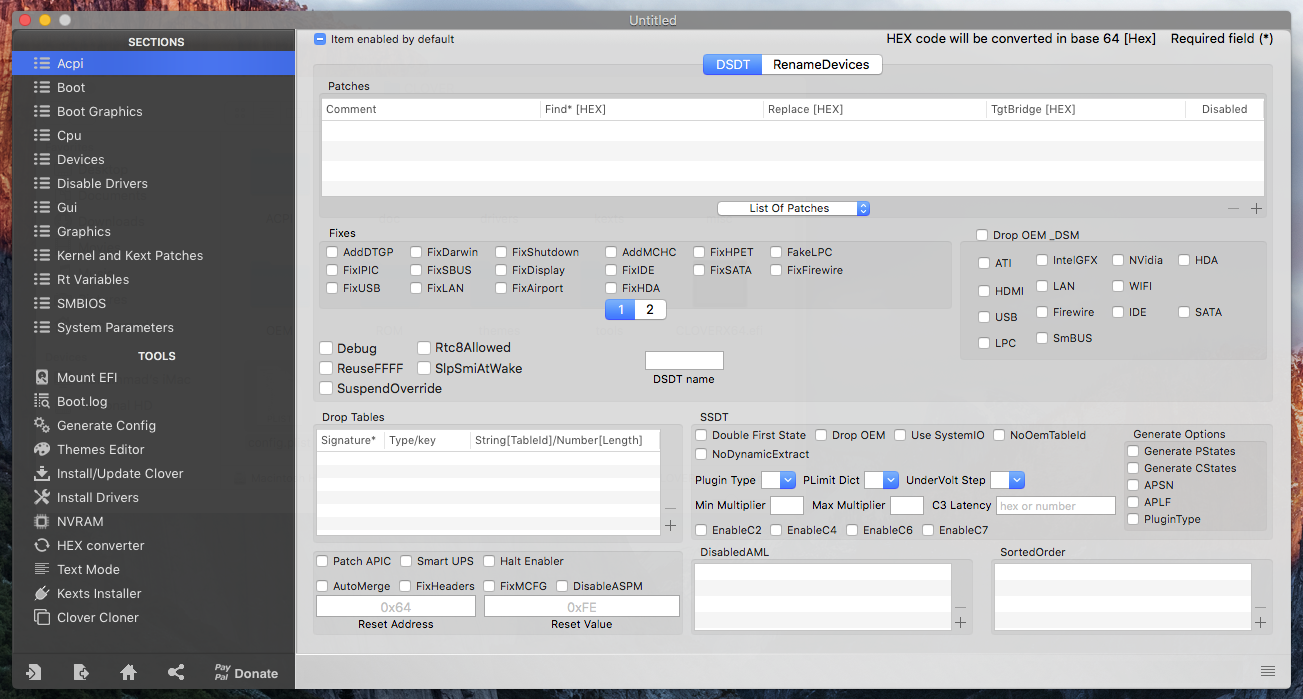
Task: Enable the Debug checkbox
Action: (x=326, y=348)
